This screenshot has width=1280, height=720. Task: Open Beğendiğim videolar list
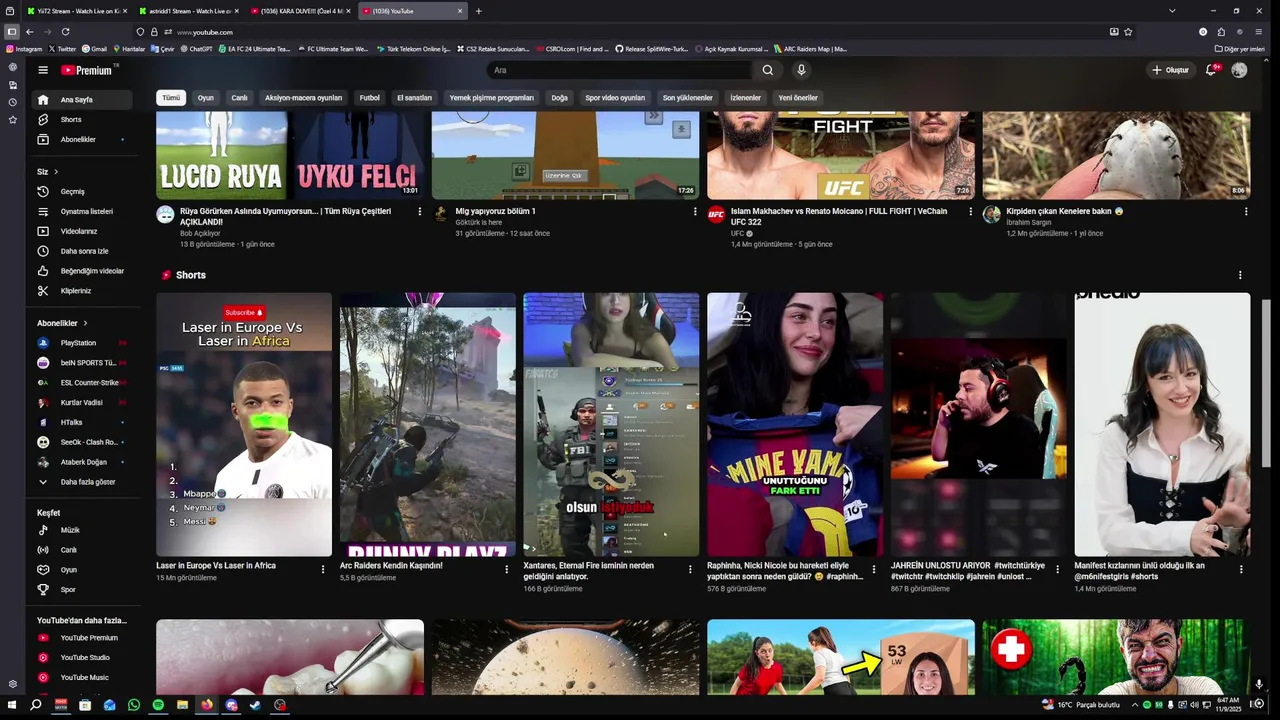tap(84, 271)
